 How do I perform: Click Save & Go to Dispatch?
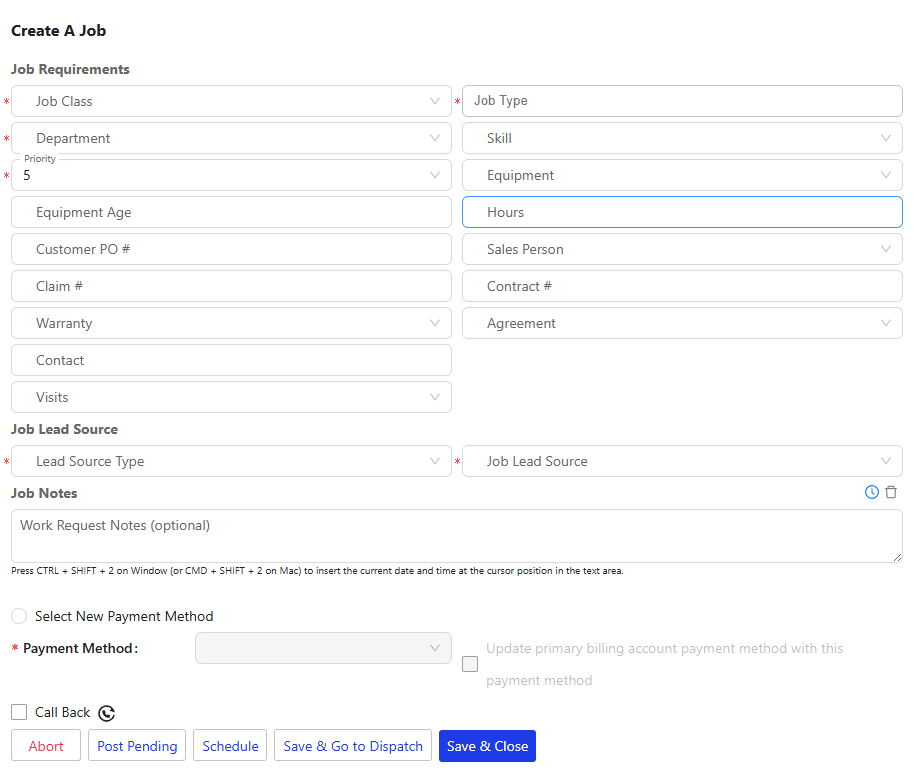353,746
